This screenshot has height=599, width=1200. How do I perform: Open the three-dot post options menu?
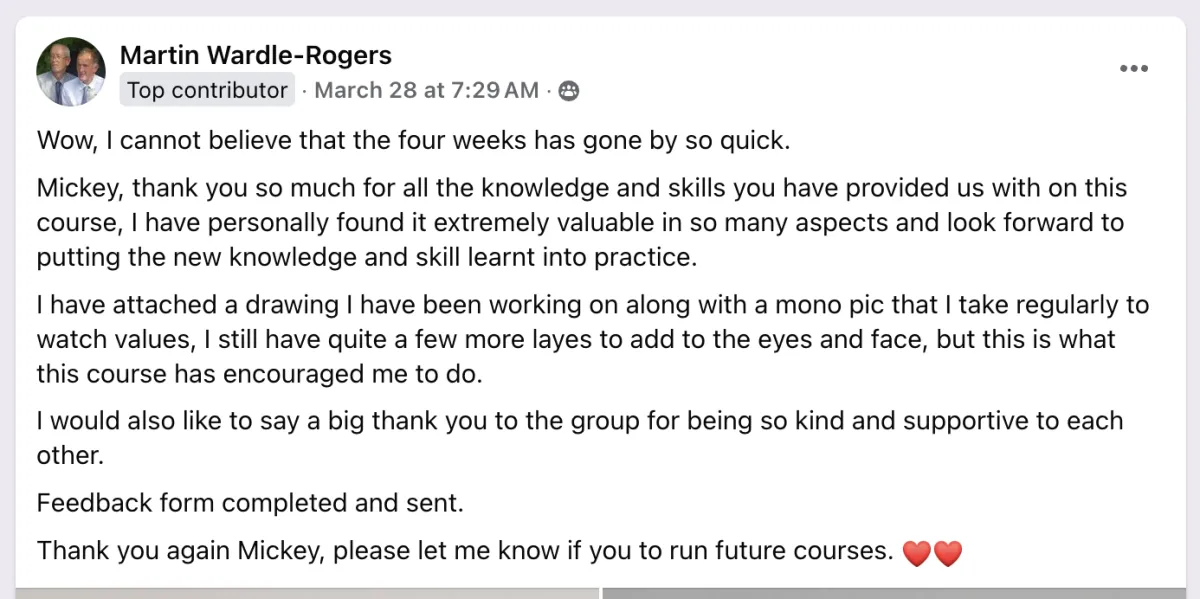(x=1134, y=68)
